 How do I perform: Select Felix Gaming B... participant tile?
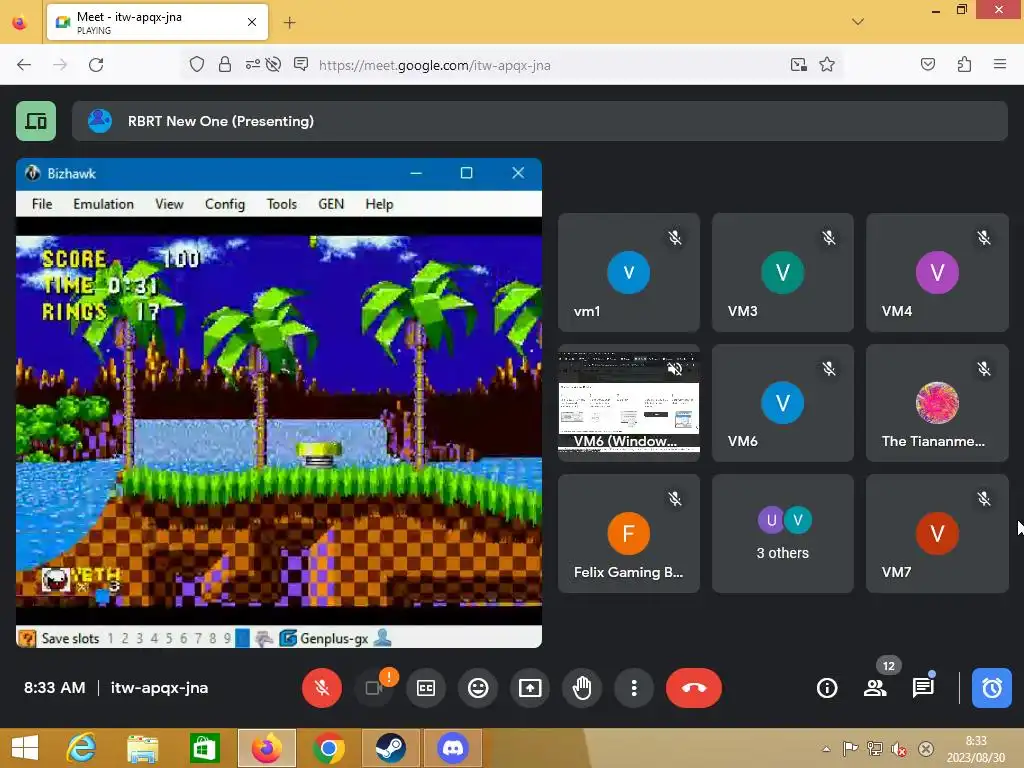[x=629, y=534]
